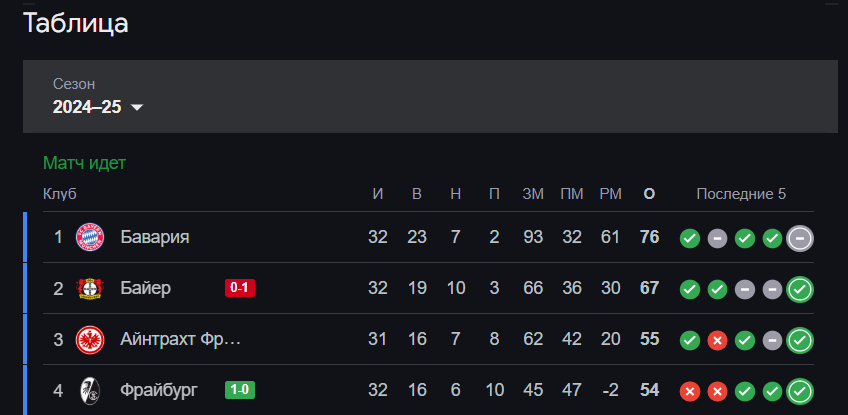This screenshot has width=848, height=415.
Task: Open the Бавария team link
Action: pos(155,237)
